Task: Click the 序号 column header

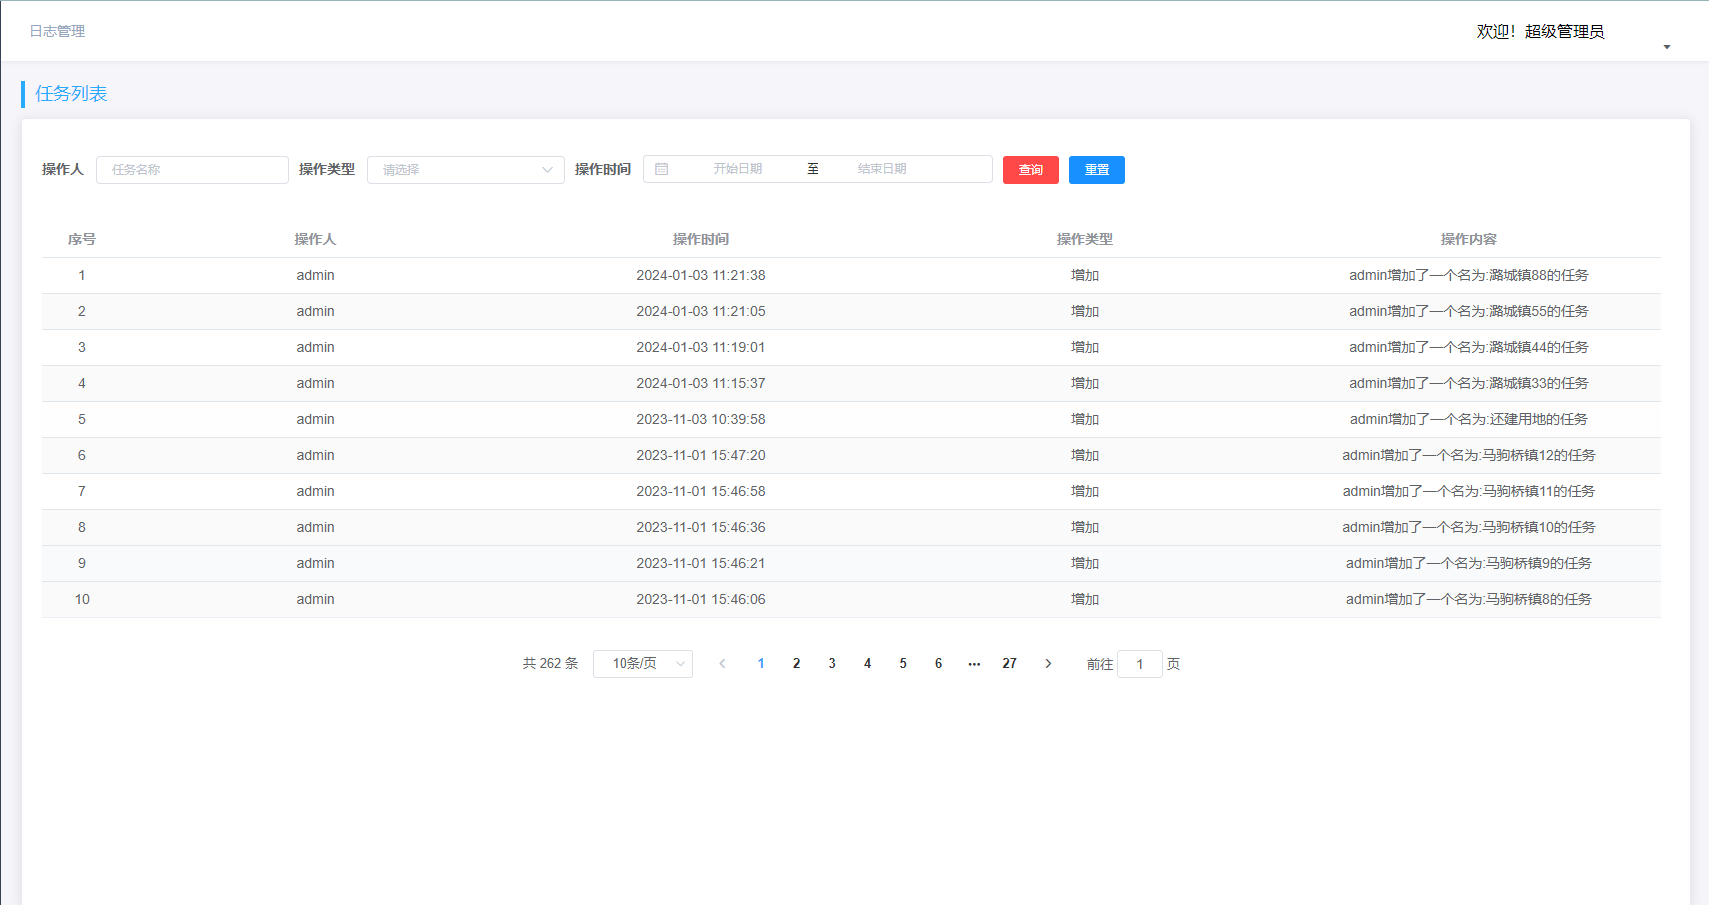Action: pyautogui.click(x=82, y=239)
